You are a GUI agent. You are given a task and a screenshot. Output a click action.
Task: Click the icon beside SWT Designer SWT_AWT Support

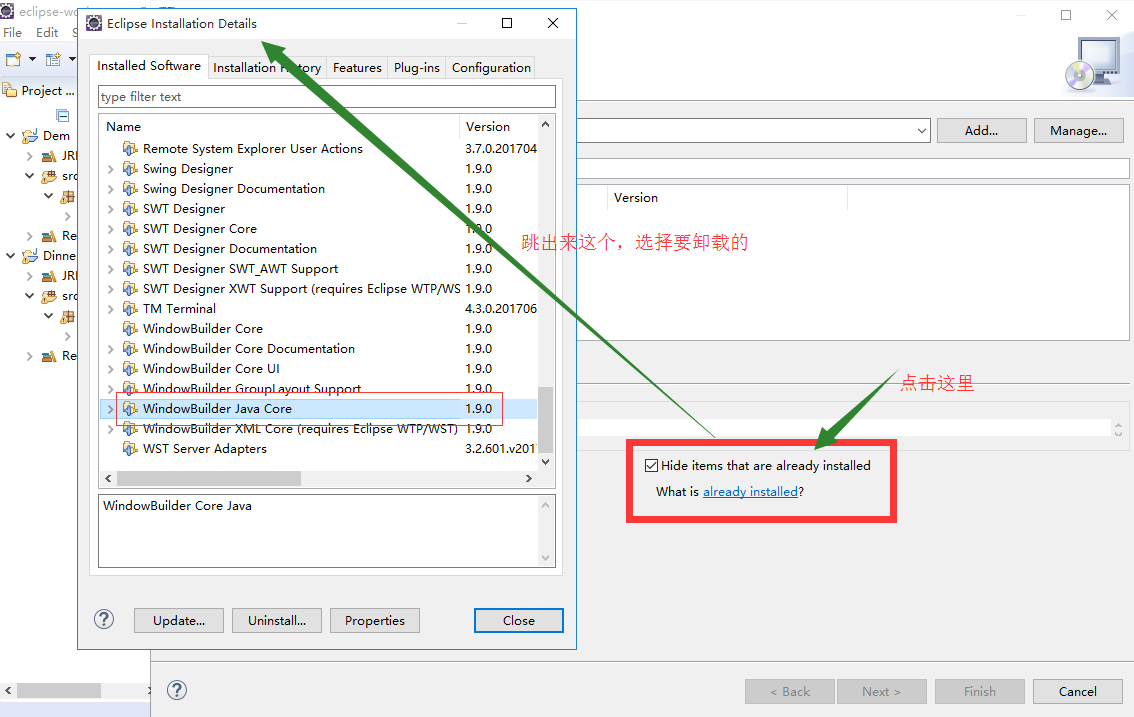pyautogui.click(x=130, y=268)
